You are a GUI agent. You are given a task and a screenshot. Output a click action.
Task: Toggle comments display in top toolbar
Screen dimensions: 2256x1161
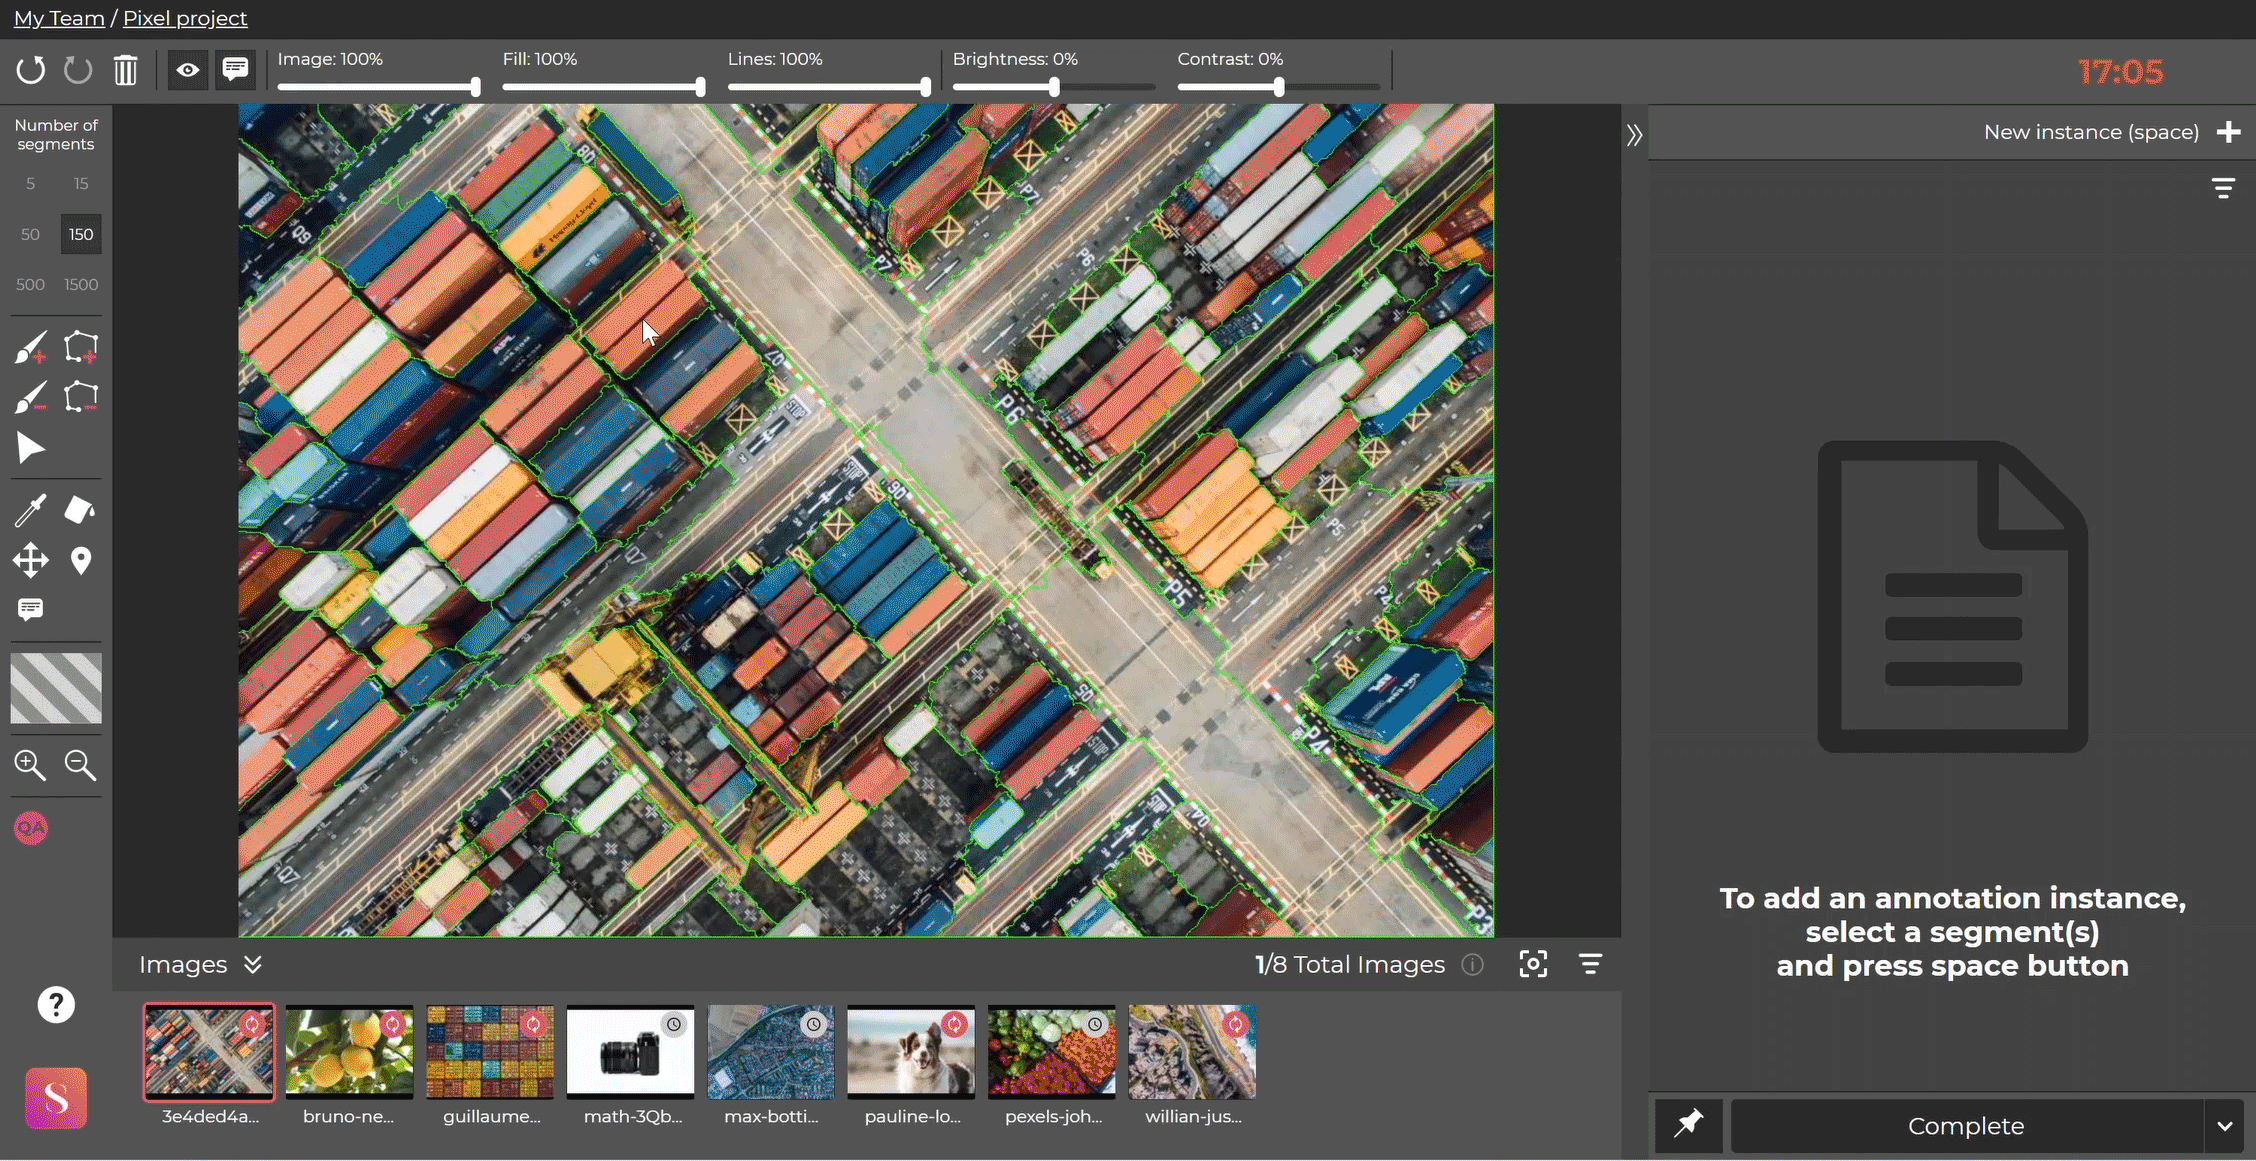[x=235, y=70]
